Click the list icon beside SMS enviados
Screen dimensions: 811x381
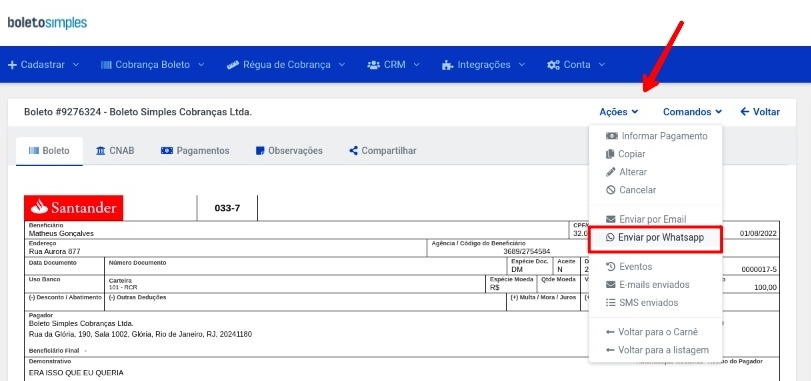[611, 302]
